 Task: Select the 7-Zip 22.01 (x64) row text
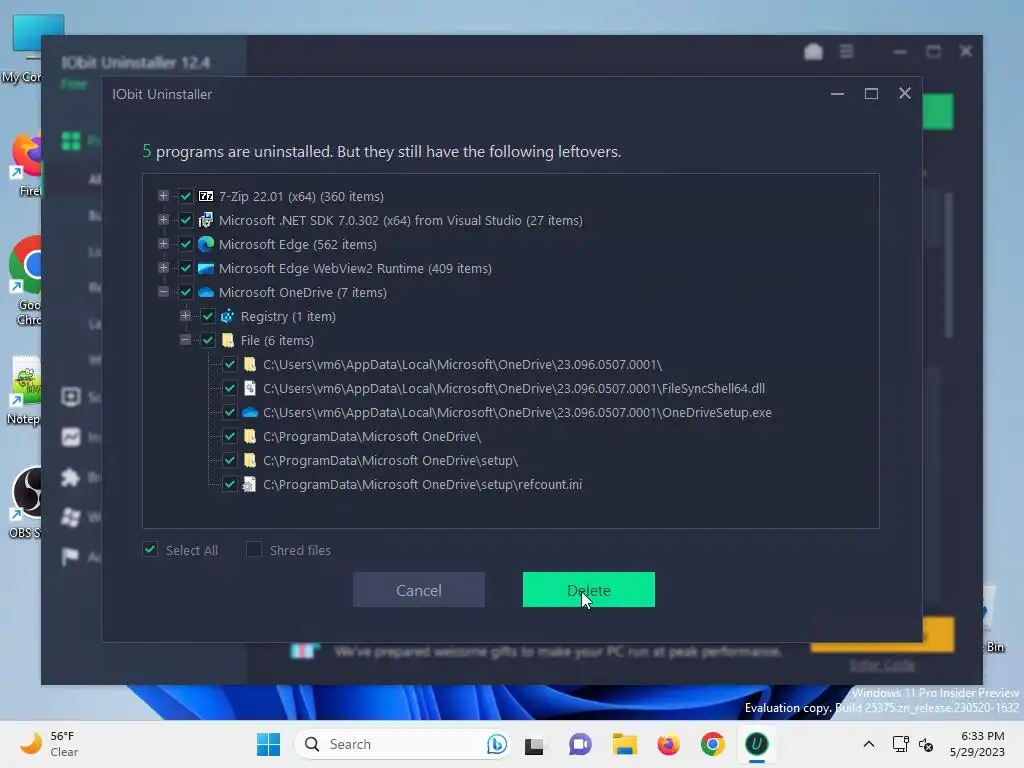(x=301, y=197)
